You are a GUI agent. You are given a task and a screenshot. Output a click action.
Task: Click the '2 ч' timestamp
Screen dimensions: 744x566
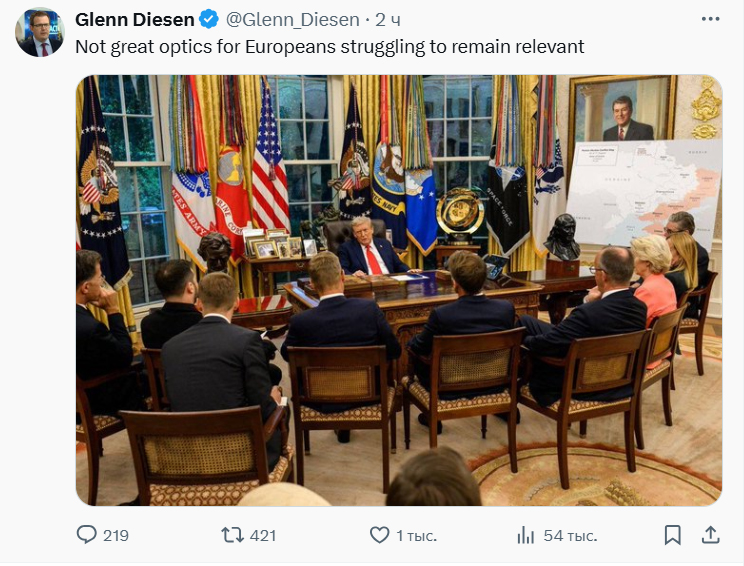coord(388,19)
